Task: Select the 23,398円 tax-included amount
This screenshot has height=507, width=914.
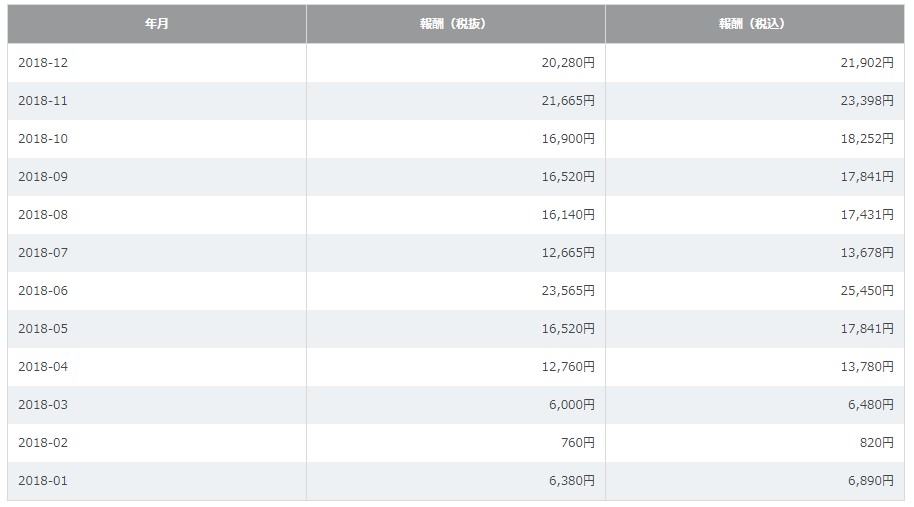Action: [866, 101]
